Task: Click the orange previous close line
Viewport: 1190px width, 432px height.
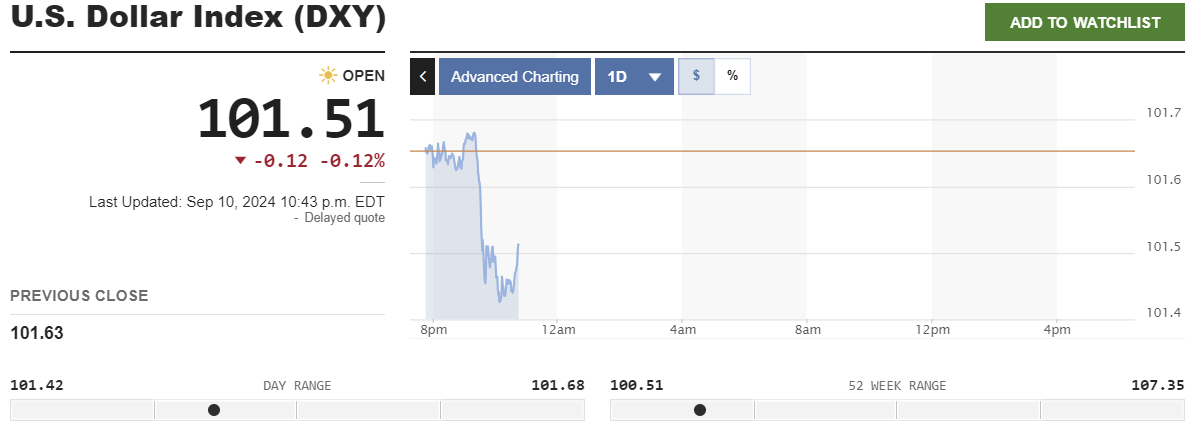Action: pos(800,151)
